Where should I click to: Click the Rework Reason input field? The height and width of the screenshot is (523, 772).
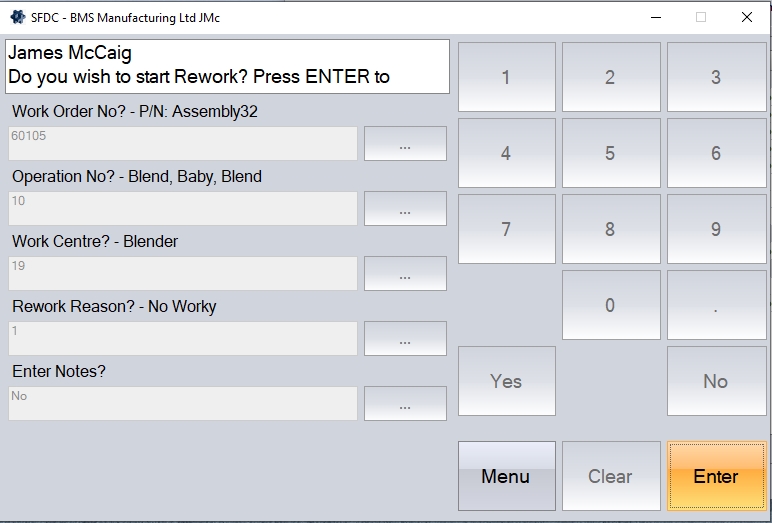(x=183, y=339)
